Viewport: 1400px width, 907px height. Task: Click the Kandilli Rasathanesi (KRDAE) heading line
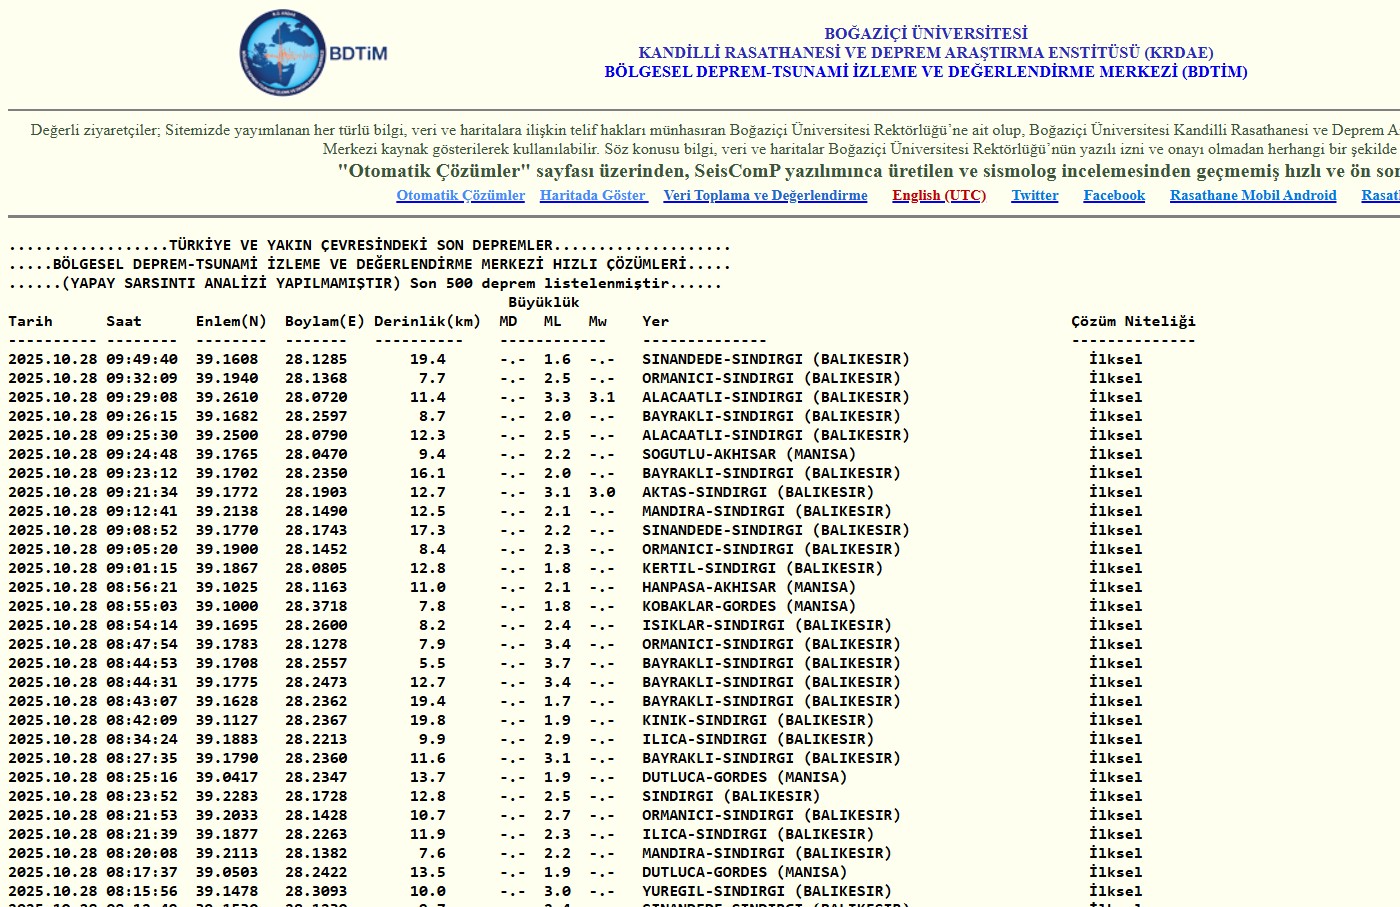point(925,52)
